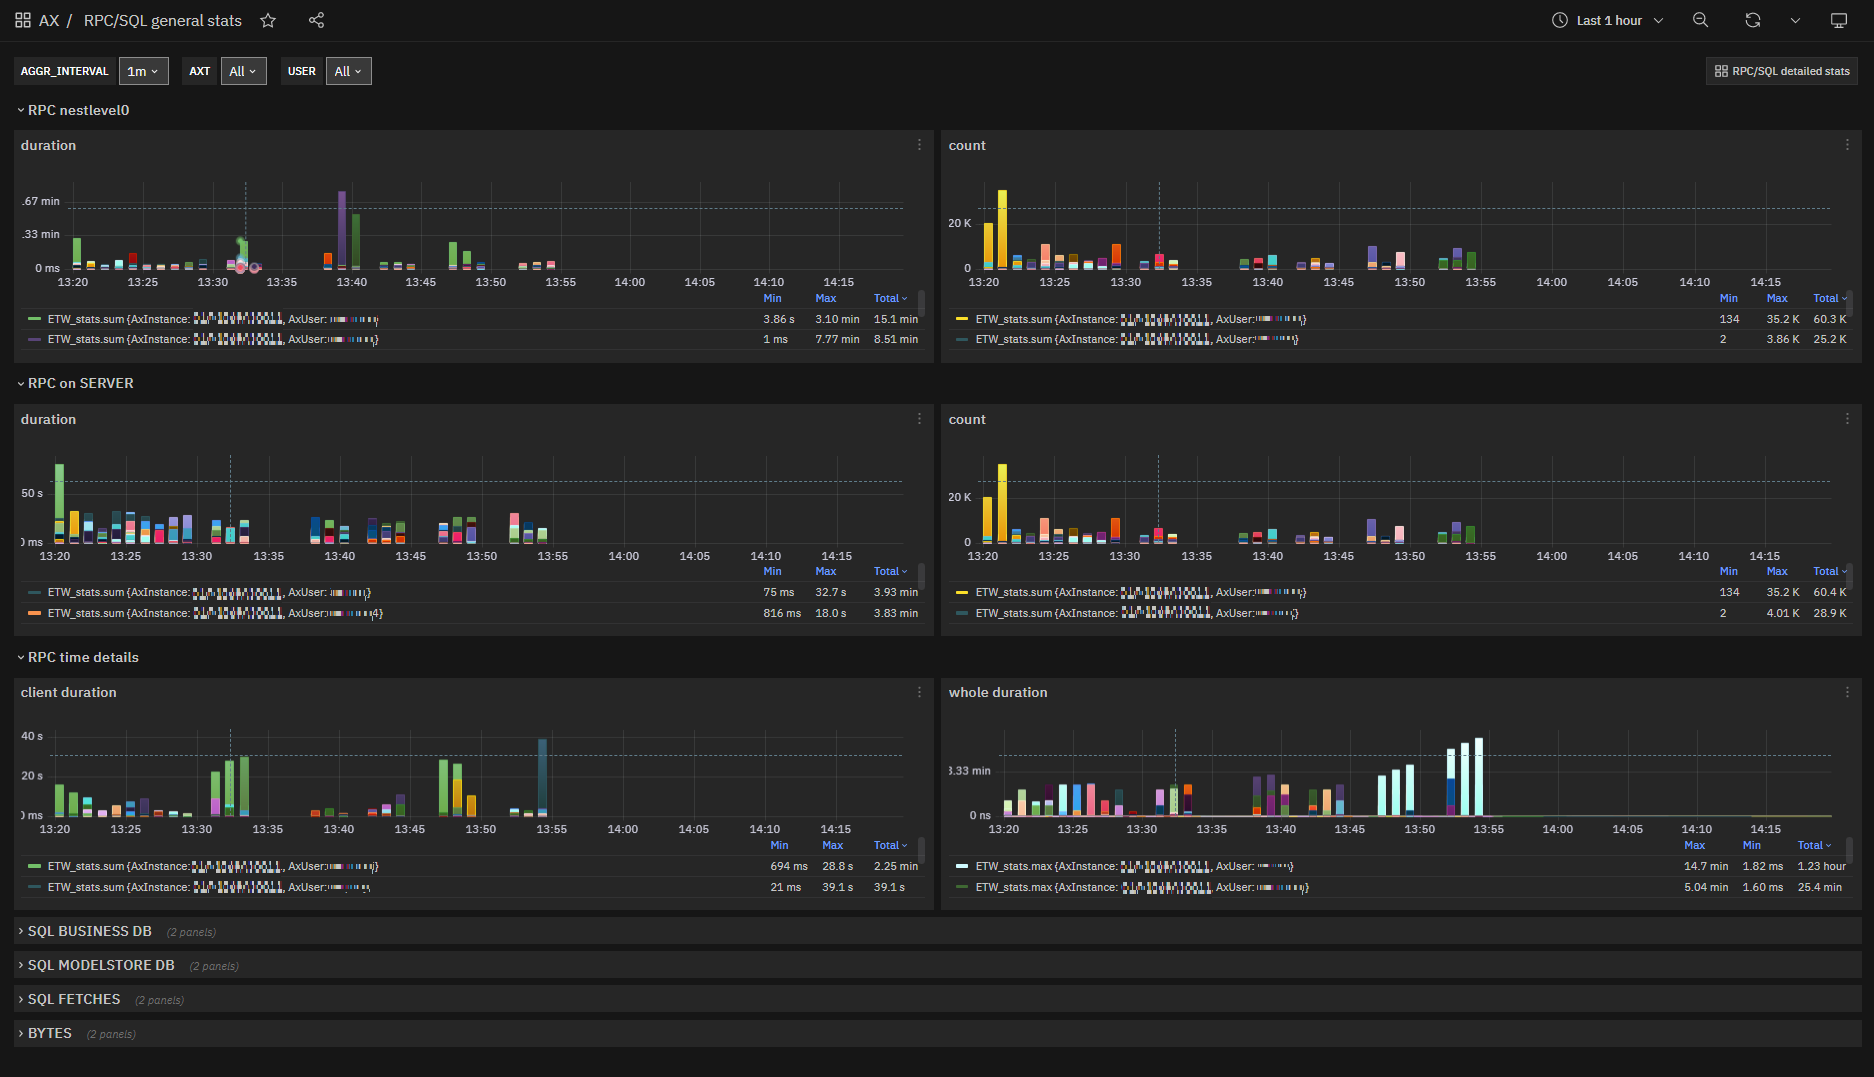
Task: Toggle green series with 15.1 min total
Action: click(x=212, y=319)
